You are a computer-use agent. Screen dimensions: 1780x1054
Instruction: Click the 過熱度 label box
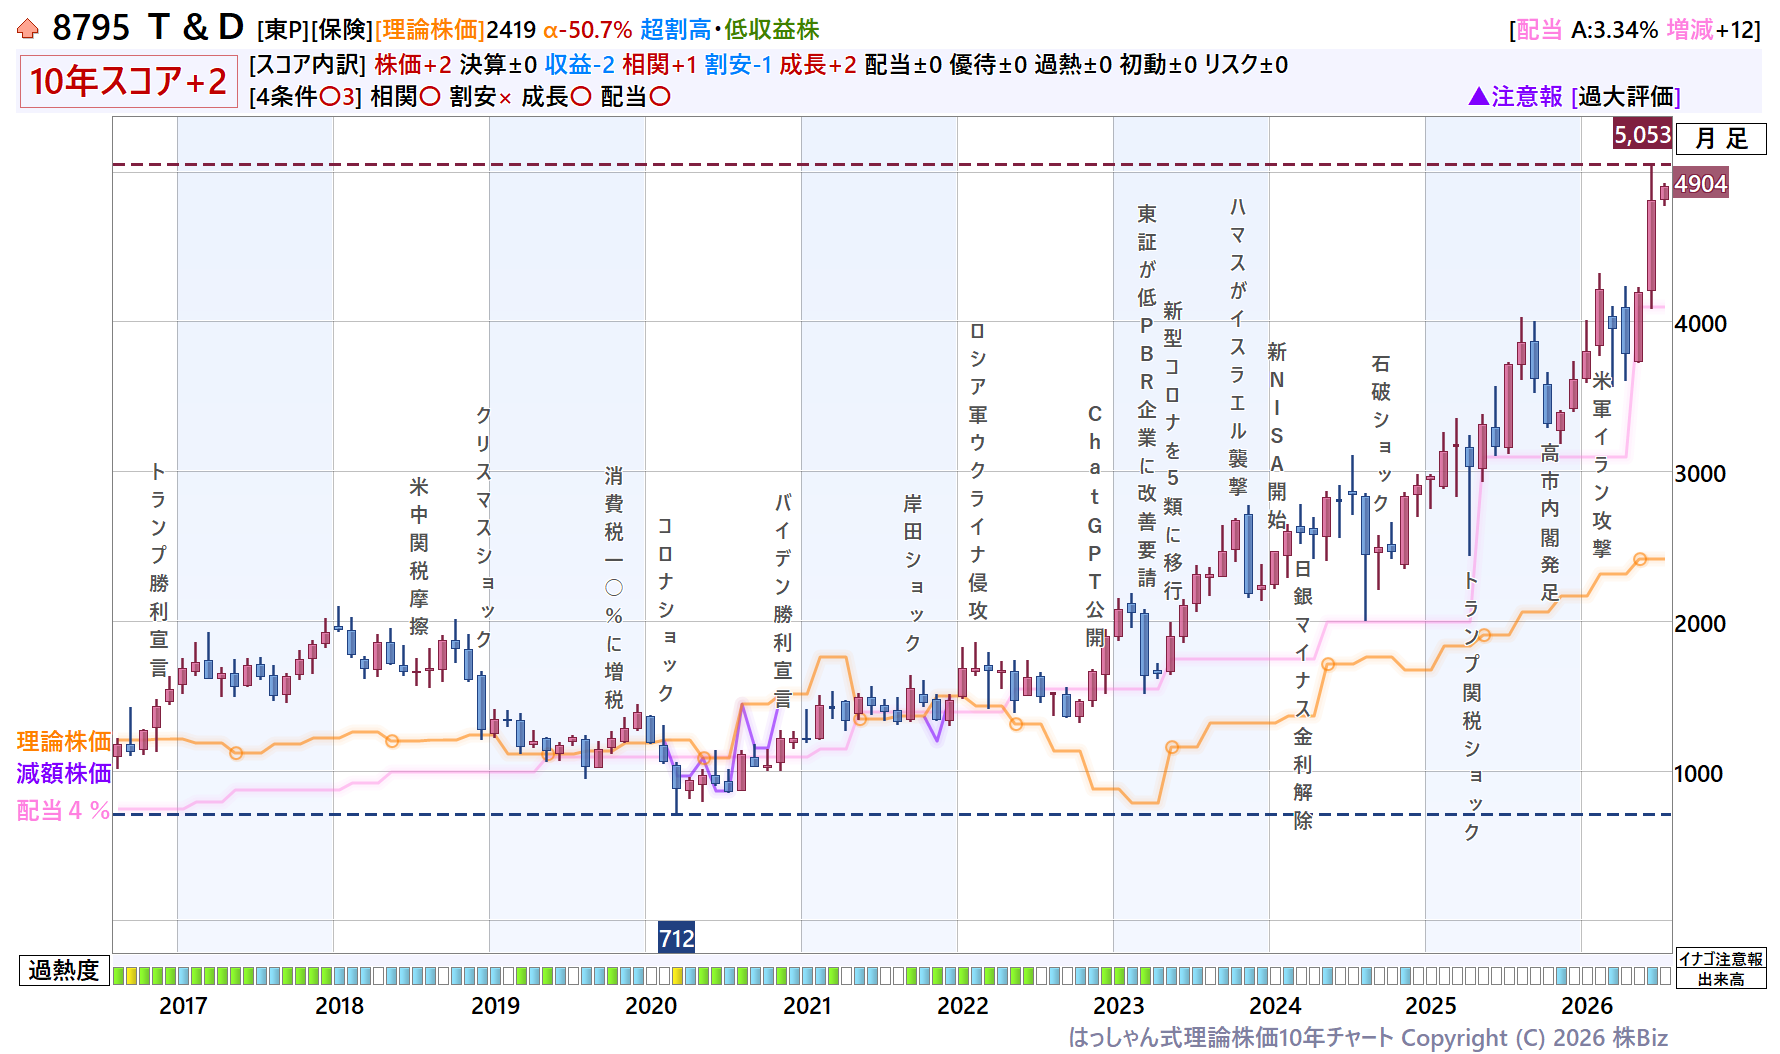tap(64, 970)
